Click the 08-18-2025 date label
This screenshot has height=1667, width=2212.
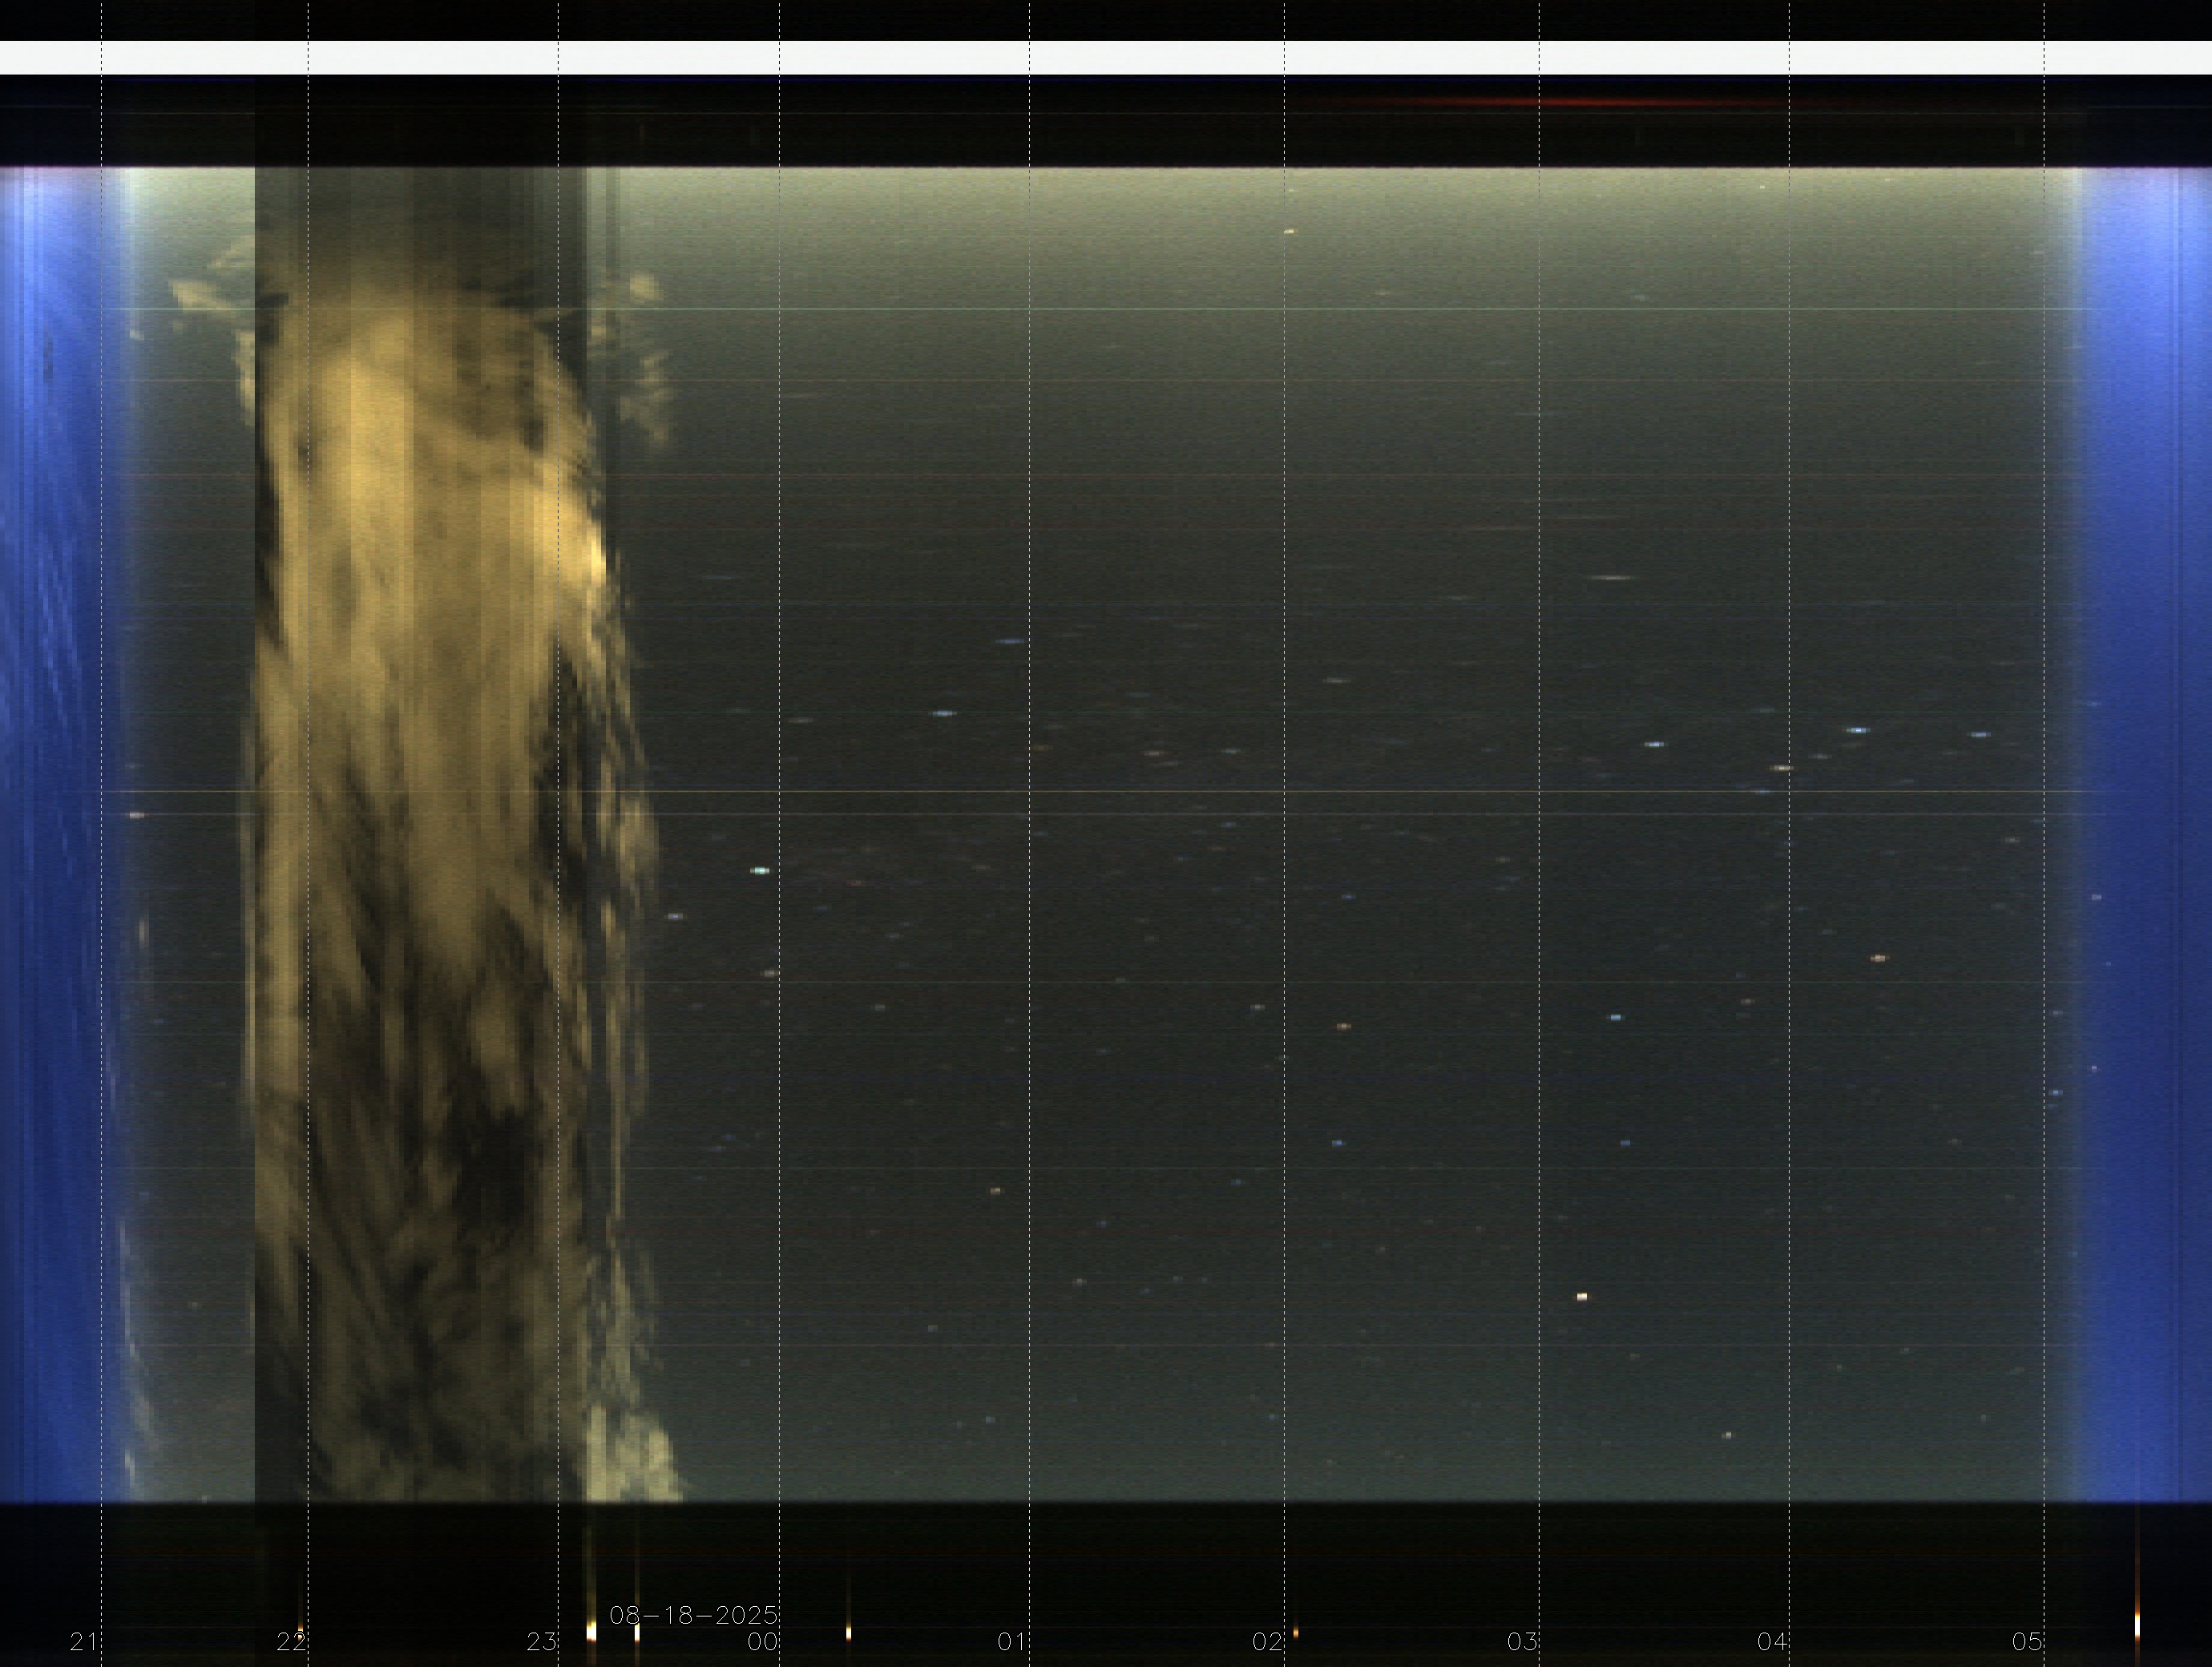point(693,1615)
